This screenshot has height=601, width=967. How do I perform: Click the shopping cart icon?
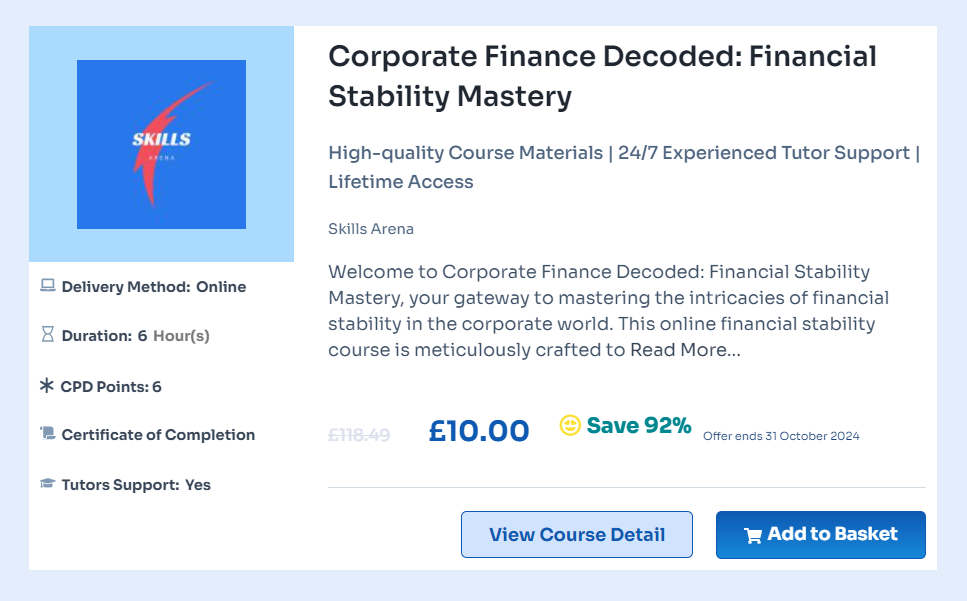coord(753,536)
